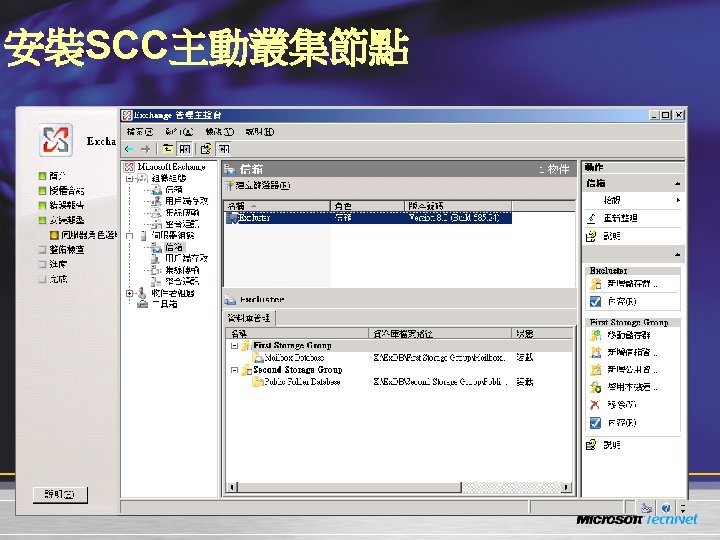The height and width of the screenshot is (540, 720).
Task: Sort servers by the 名稱 name column header
Action: (277, 206)
